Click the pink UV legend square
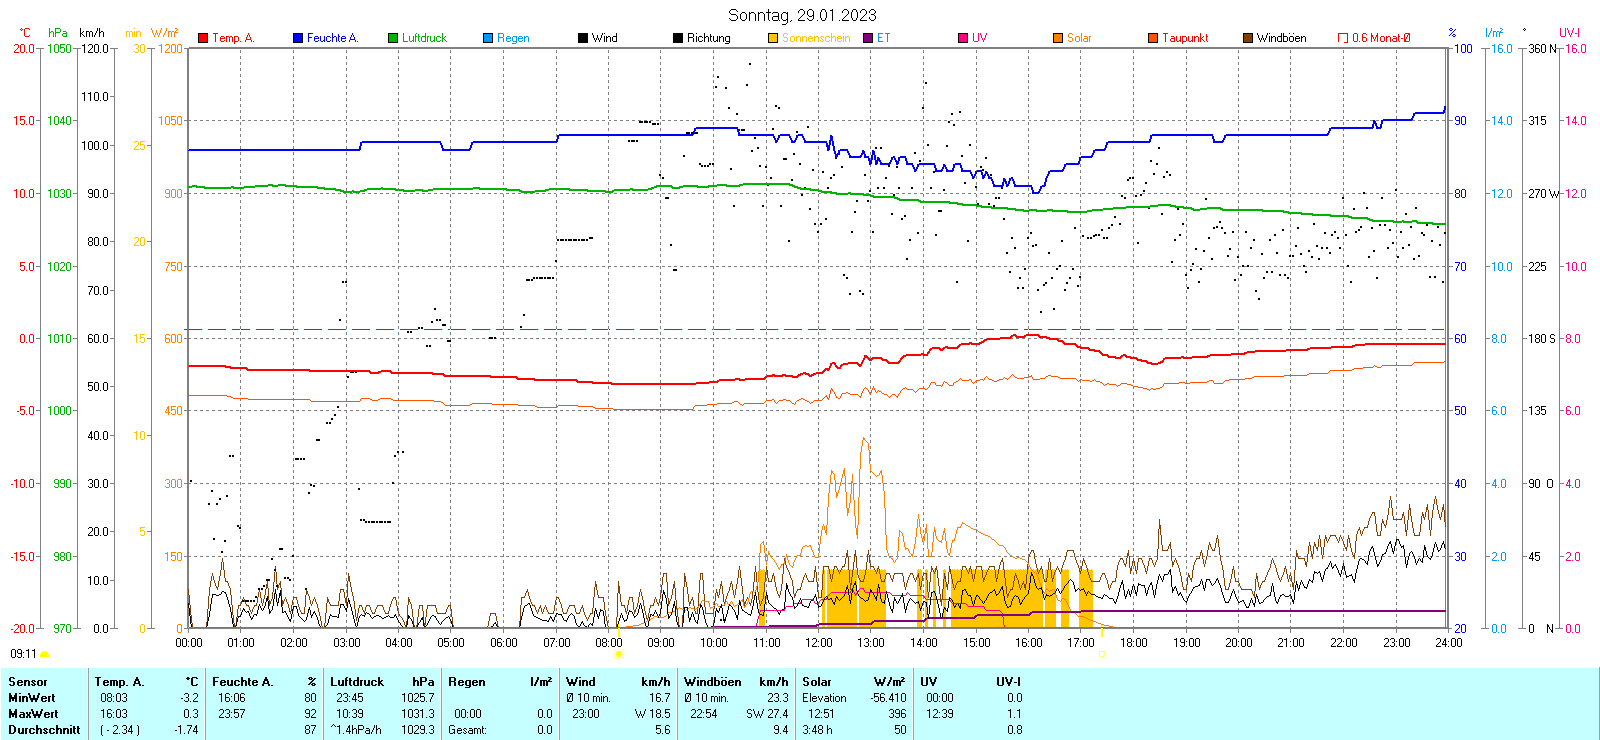The image size is (1600, 740). [x=963, y=38]
